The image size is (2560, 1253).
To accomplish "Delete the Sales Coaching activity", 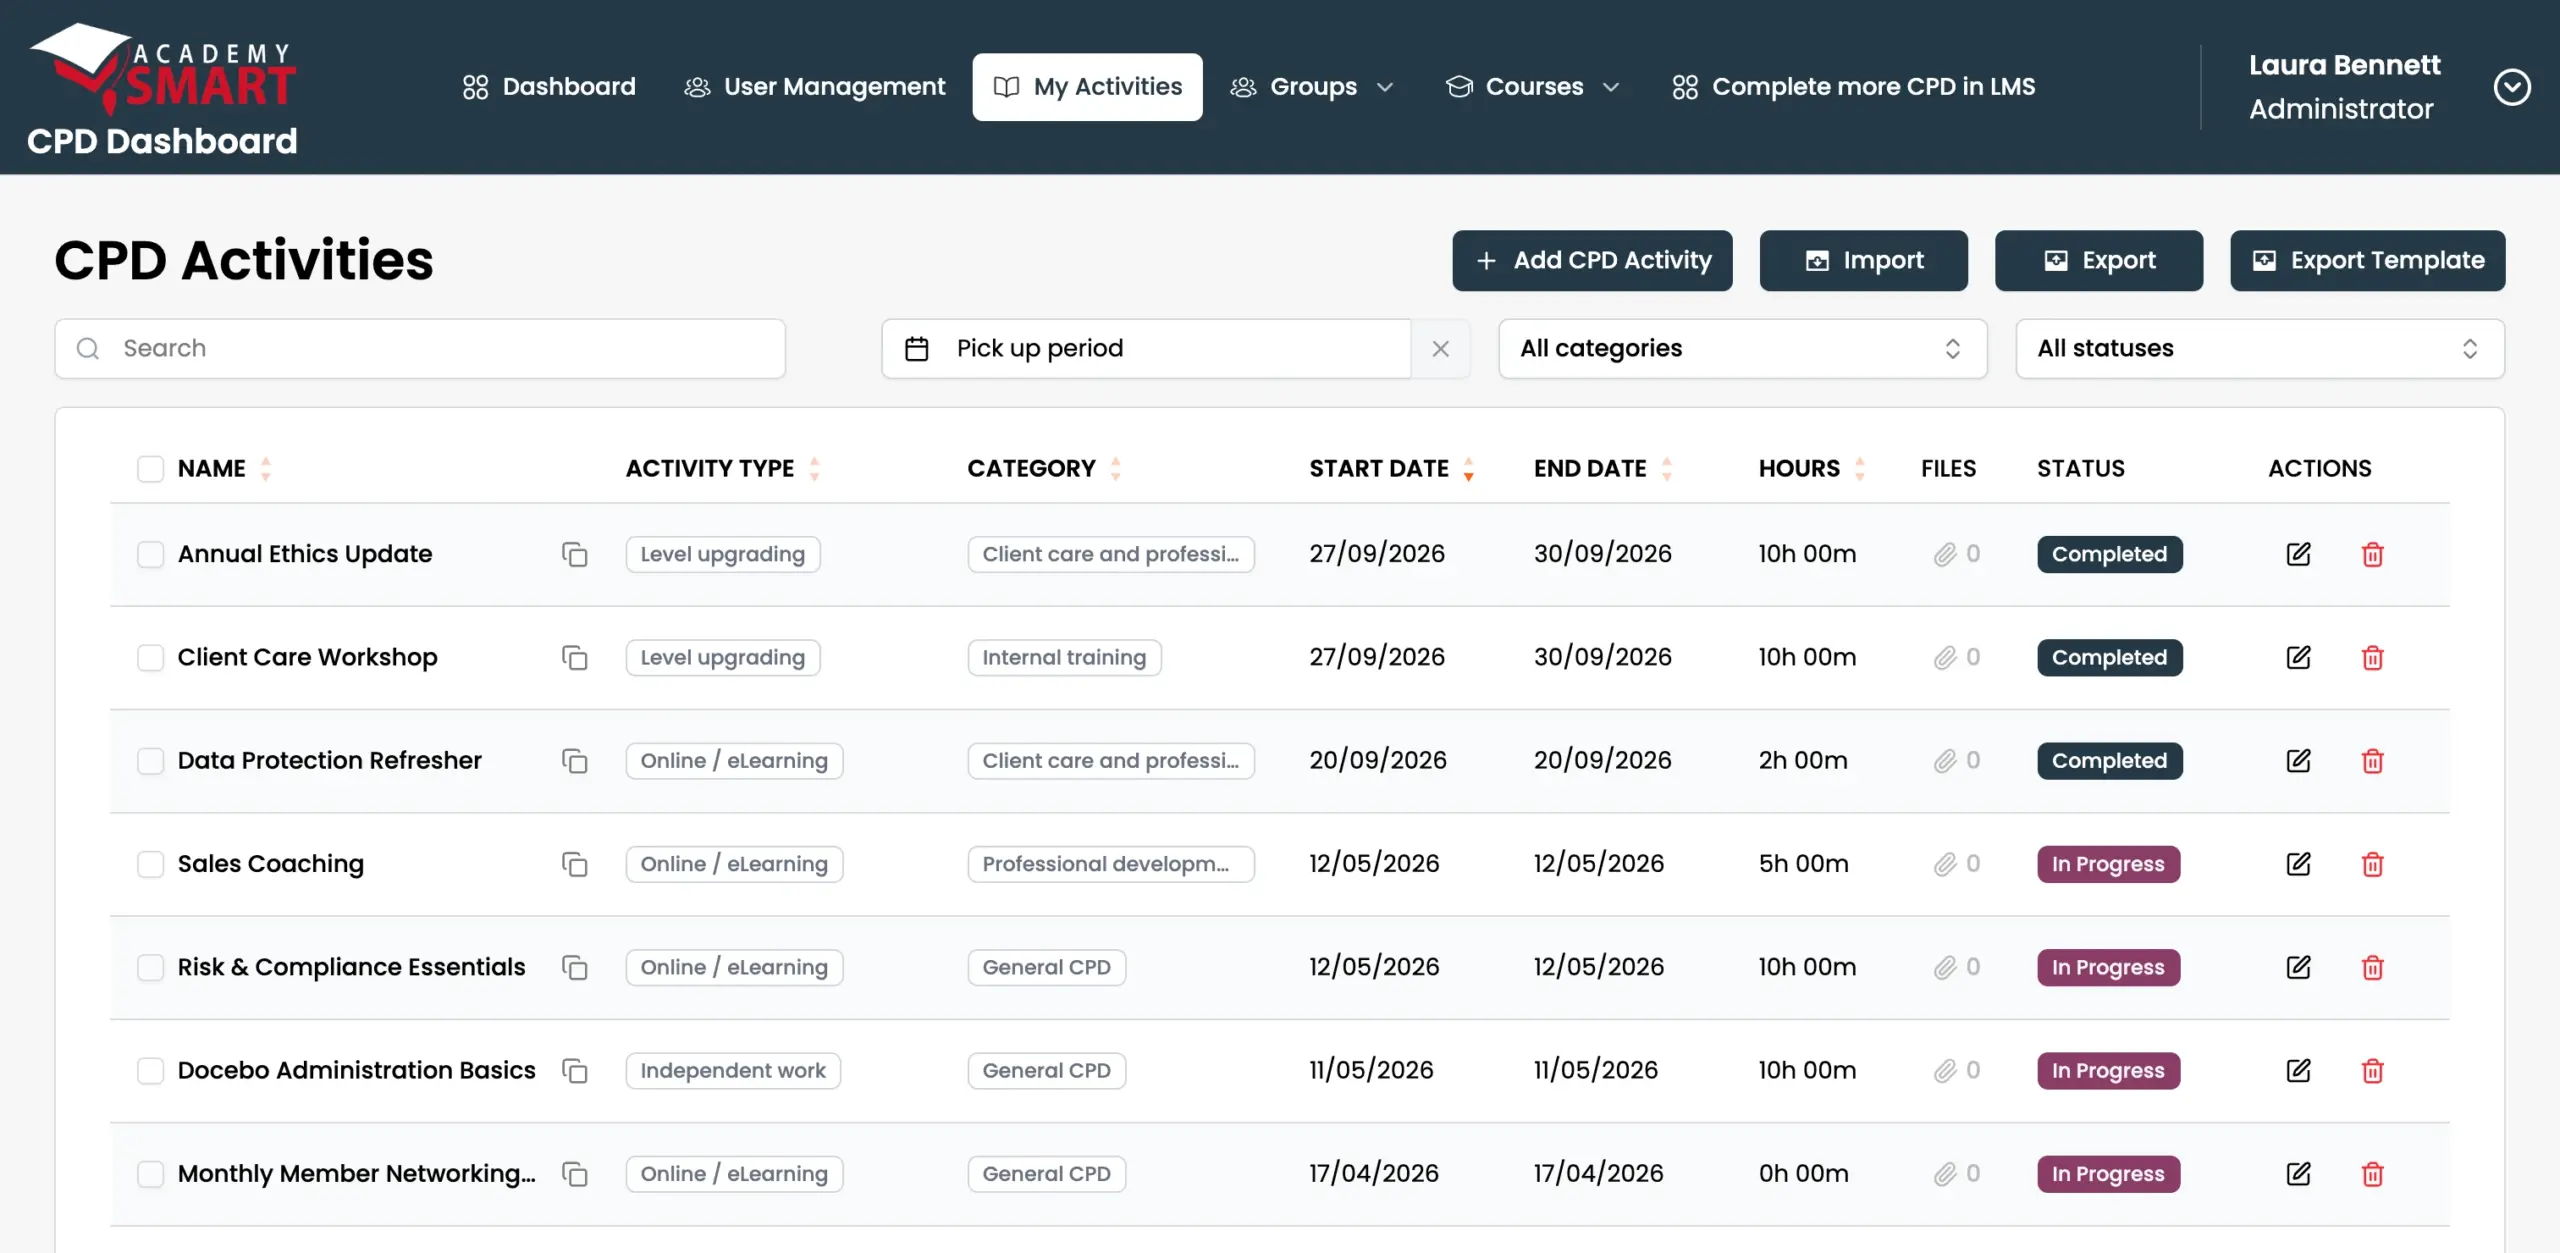I will pos(2372,864).
